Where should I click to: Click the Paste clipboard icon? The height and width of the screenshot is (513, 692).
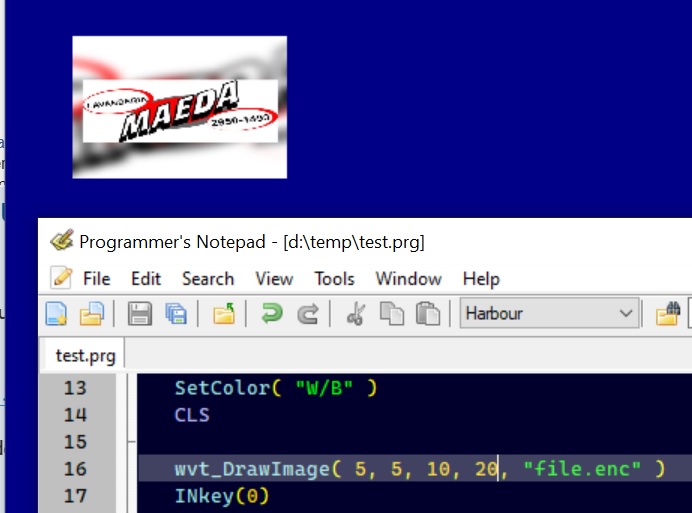point(428,313)
